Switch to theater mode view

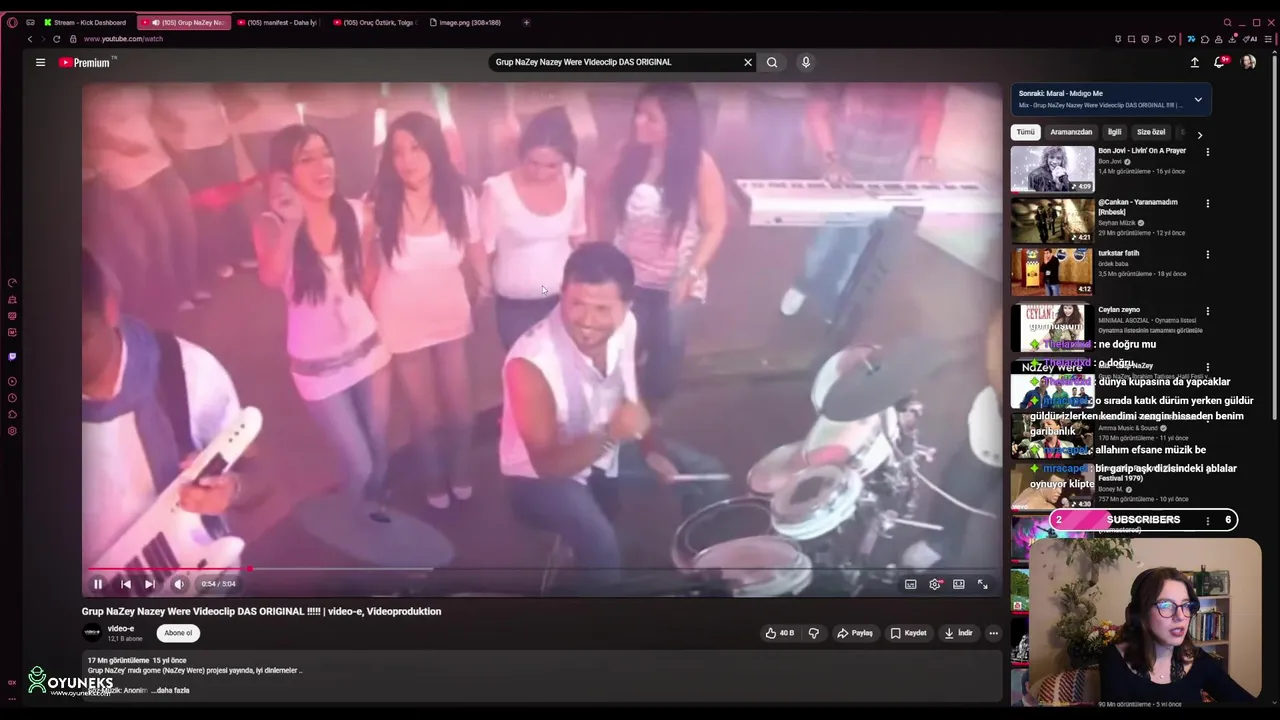[x=959, y=584]
